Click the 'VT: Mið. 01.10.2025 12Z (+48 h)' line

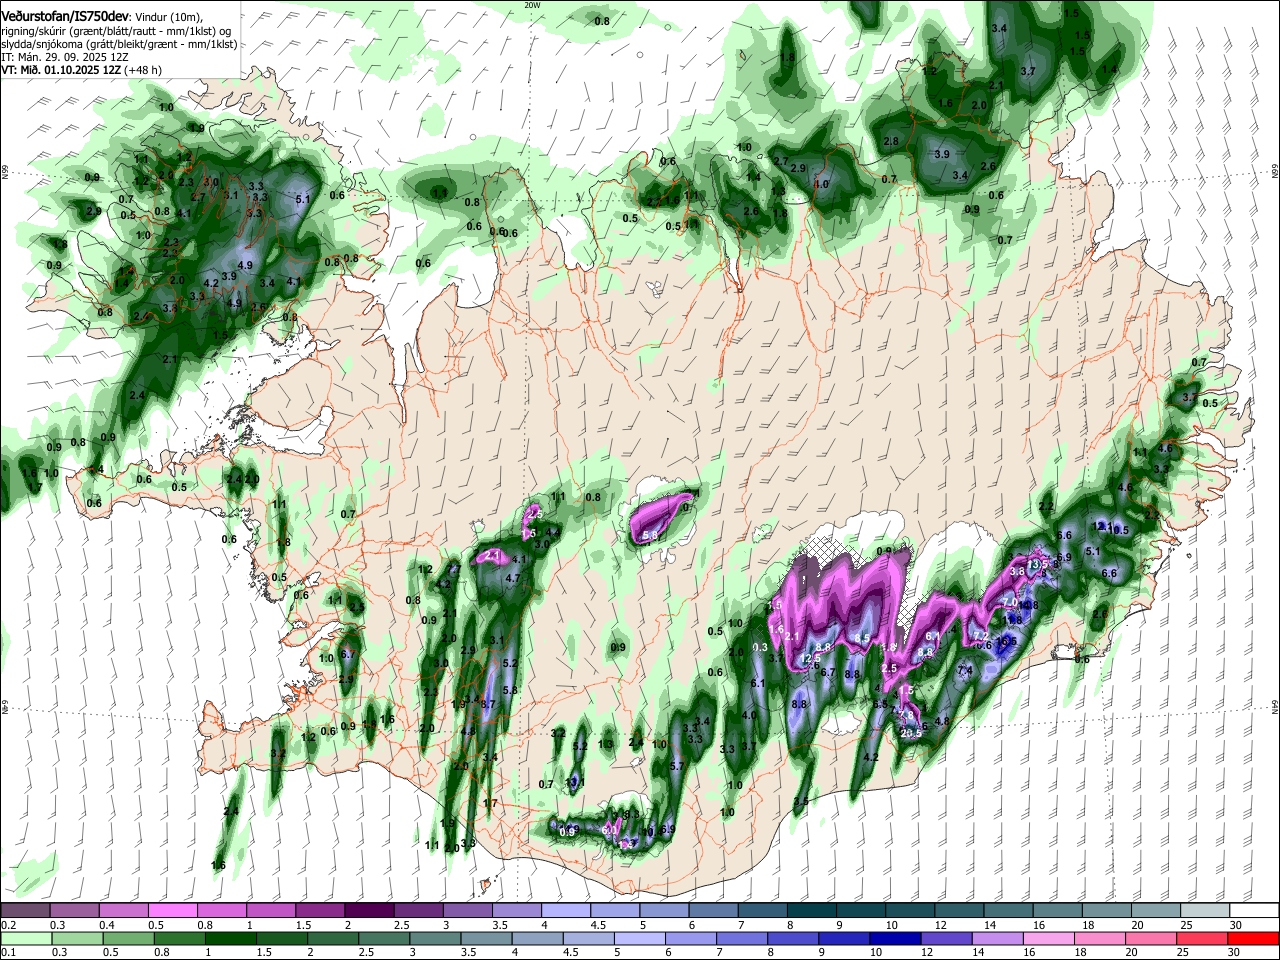click(81, 70)
